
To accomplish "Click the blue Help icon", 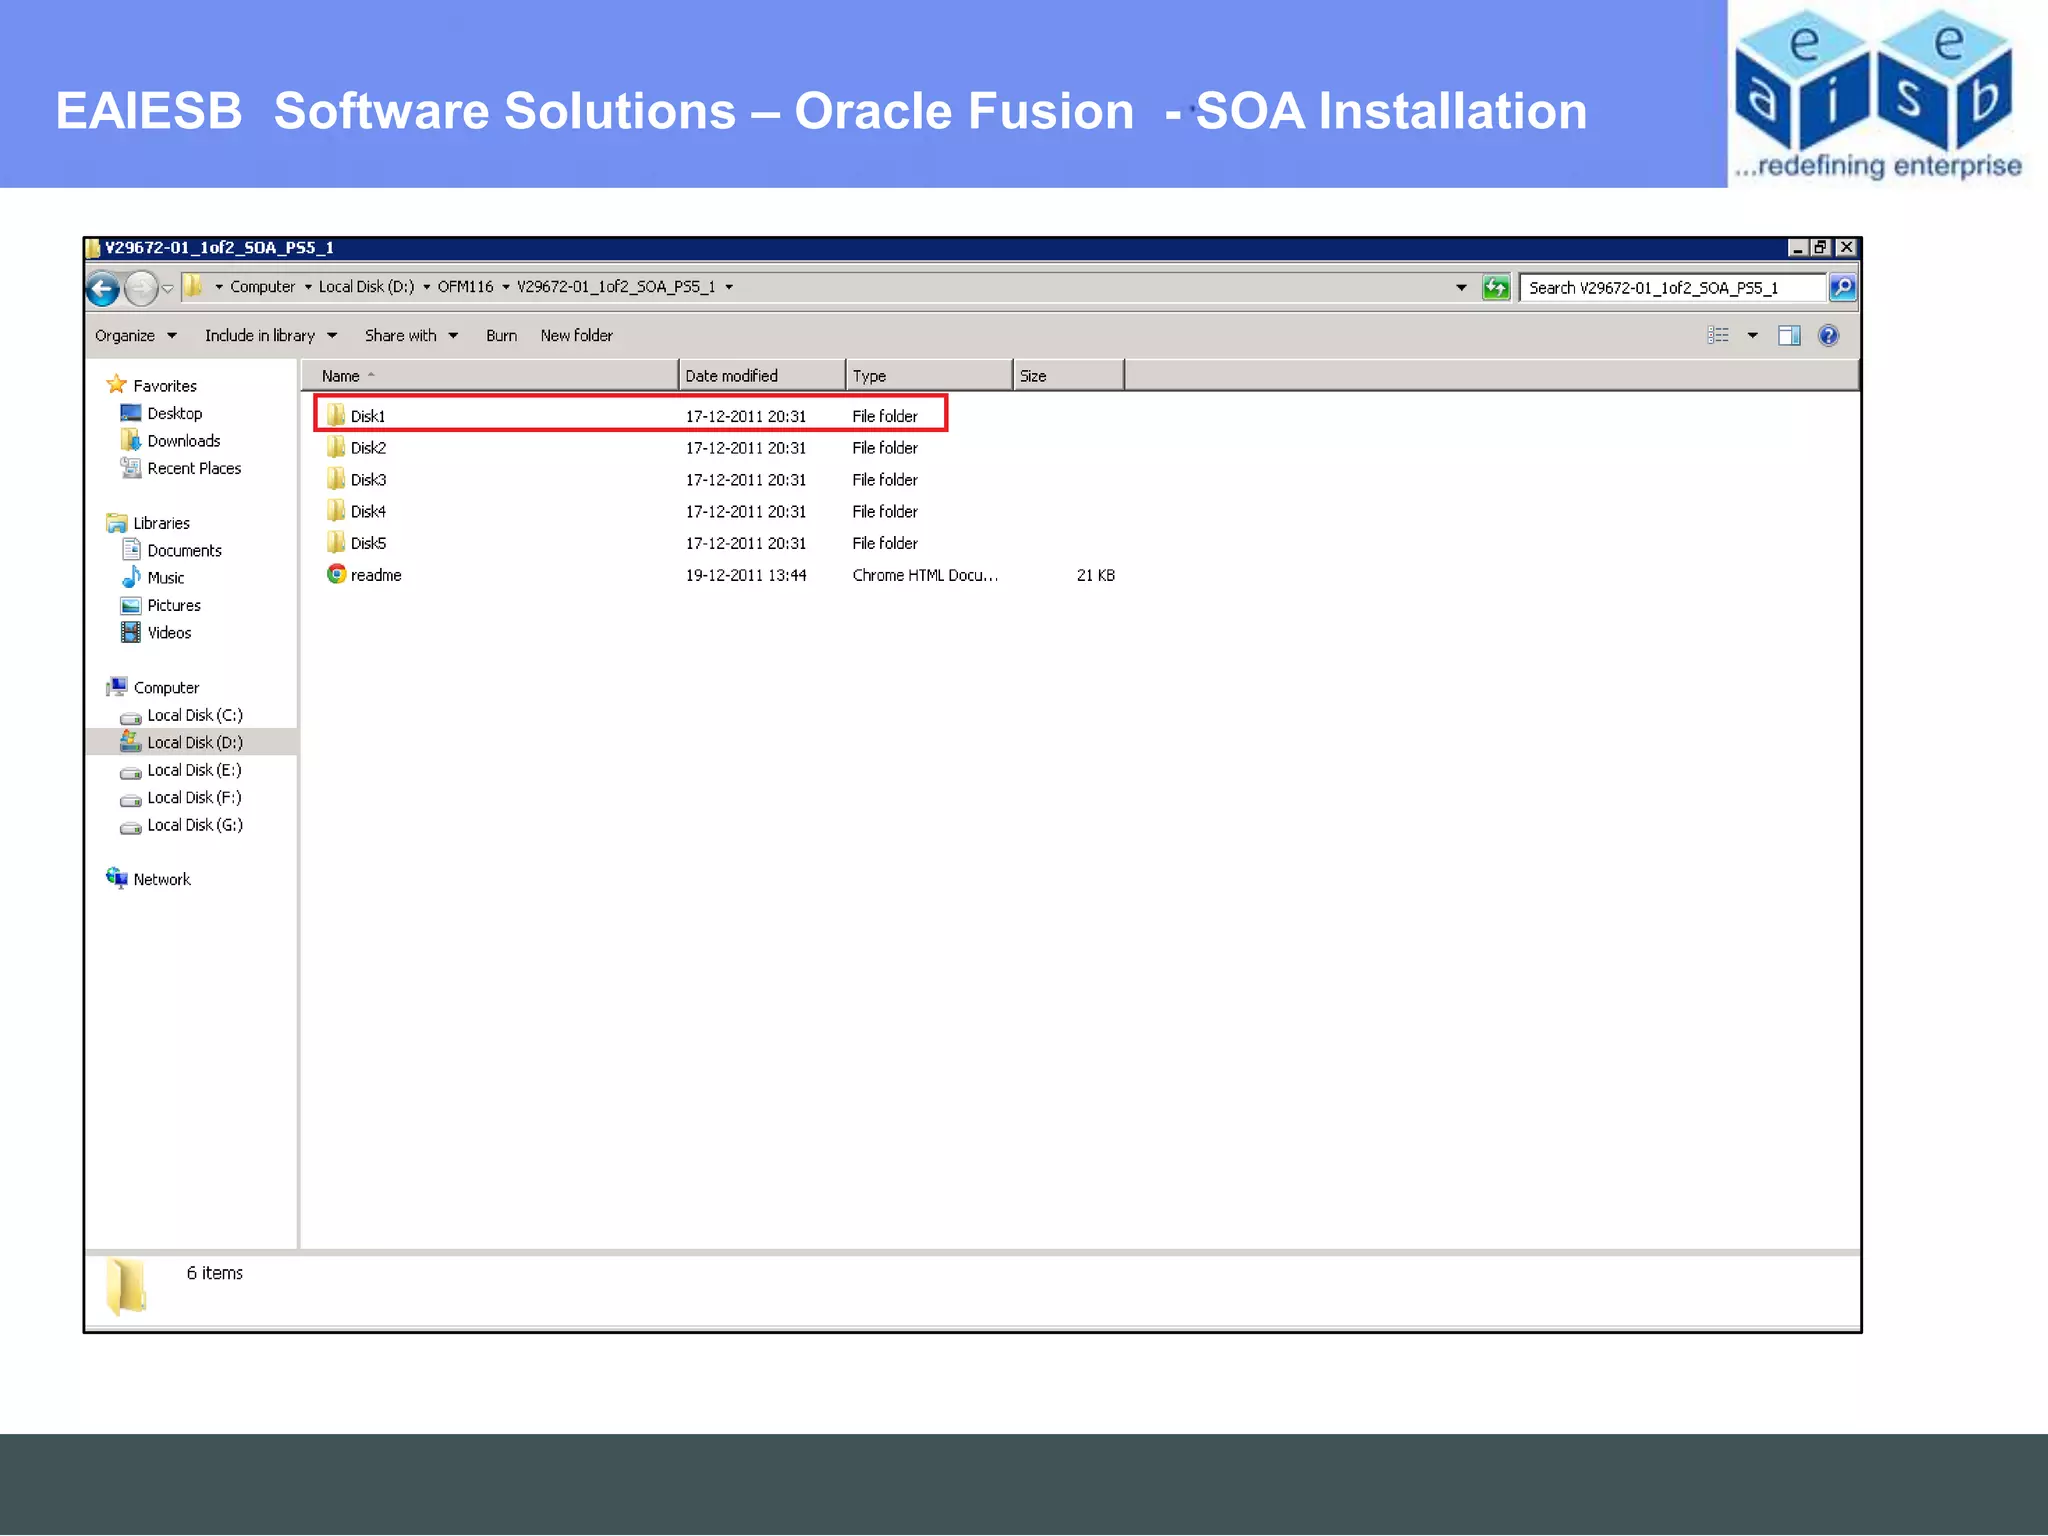I will pyautogui.click(x=1828, y=336).
